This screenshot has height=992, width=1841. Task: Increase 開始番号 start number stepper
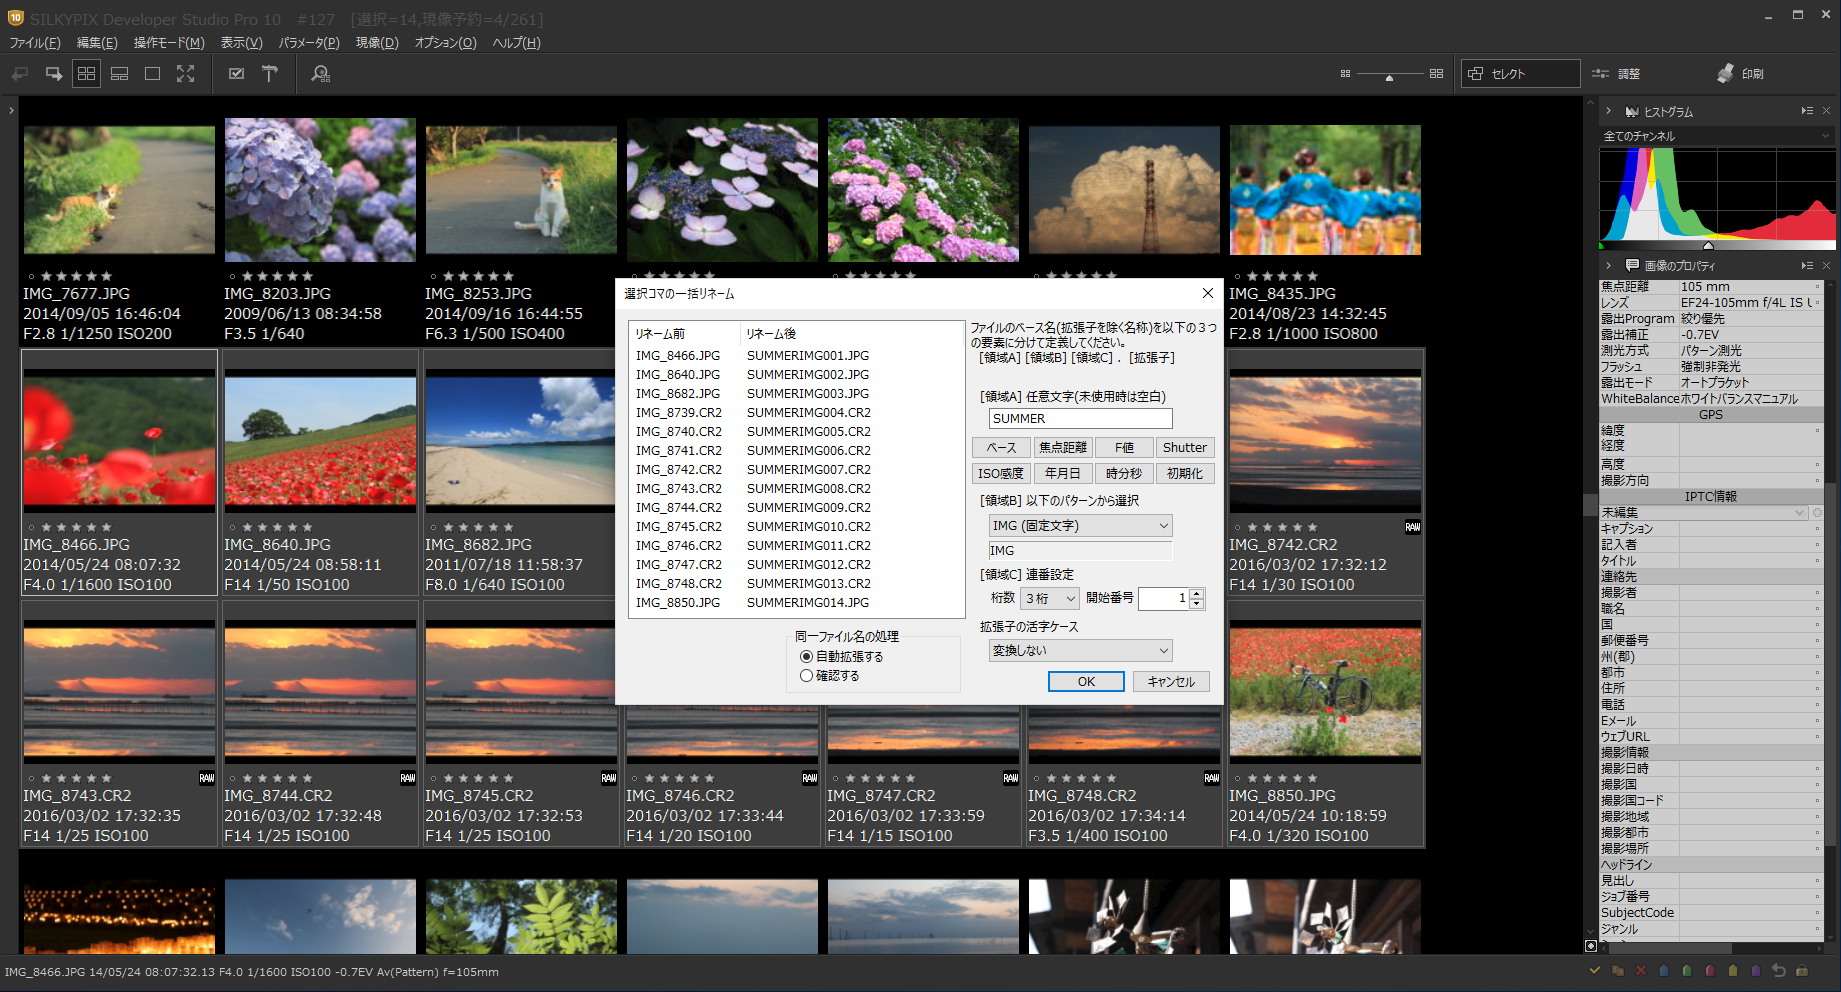1197,593
